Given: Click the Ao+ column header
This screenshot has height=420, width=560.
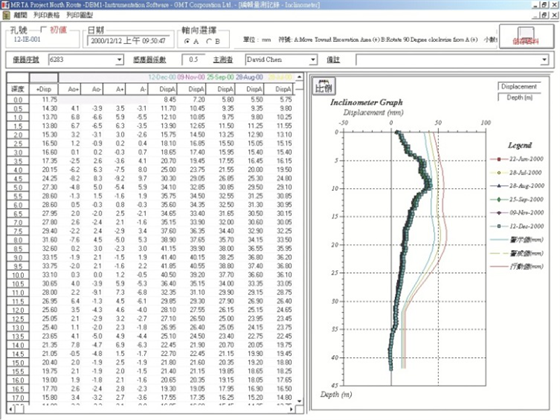Looking at the screenshot, I should point(70,89).
